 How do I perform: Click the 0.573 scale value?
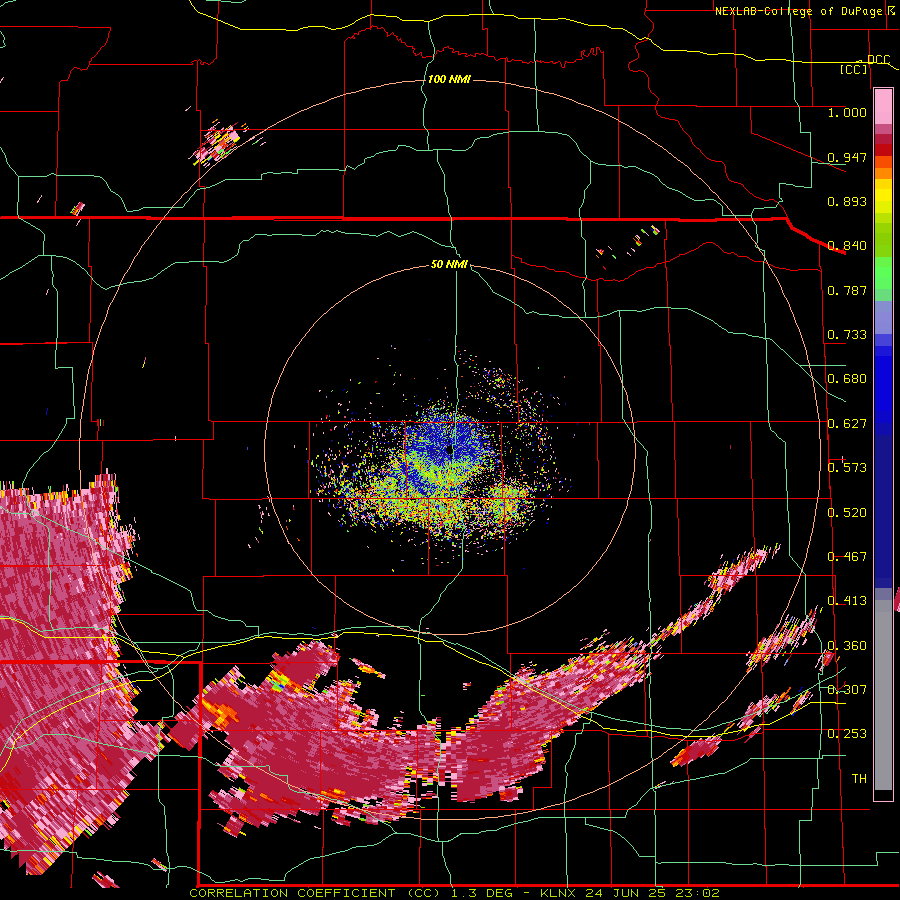847,468
